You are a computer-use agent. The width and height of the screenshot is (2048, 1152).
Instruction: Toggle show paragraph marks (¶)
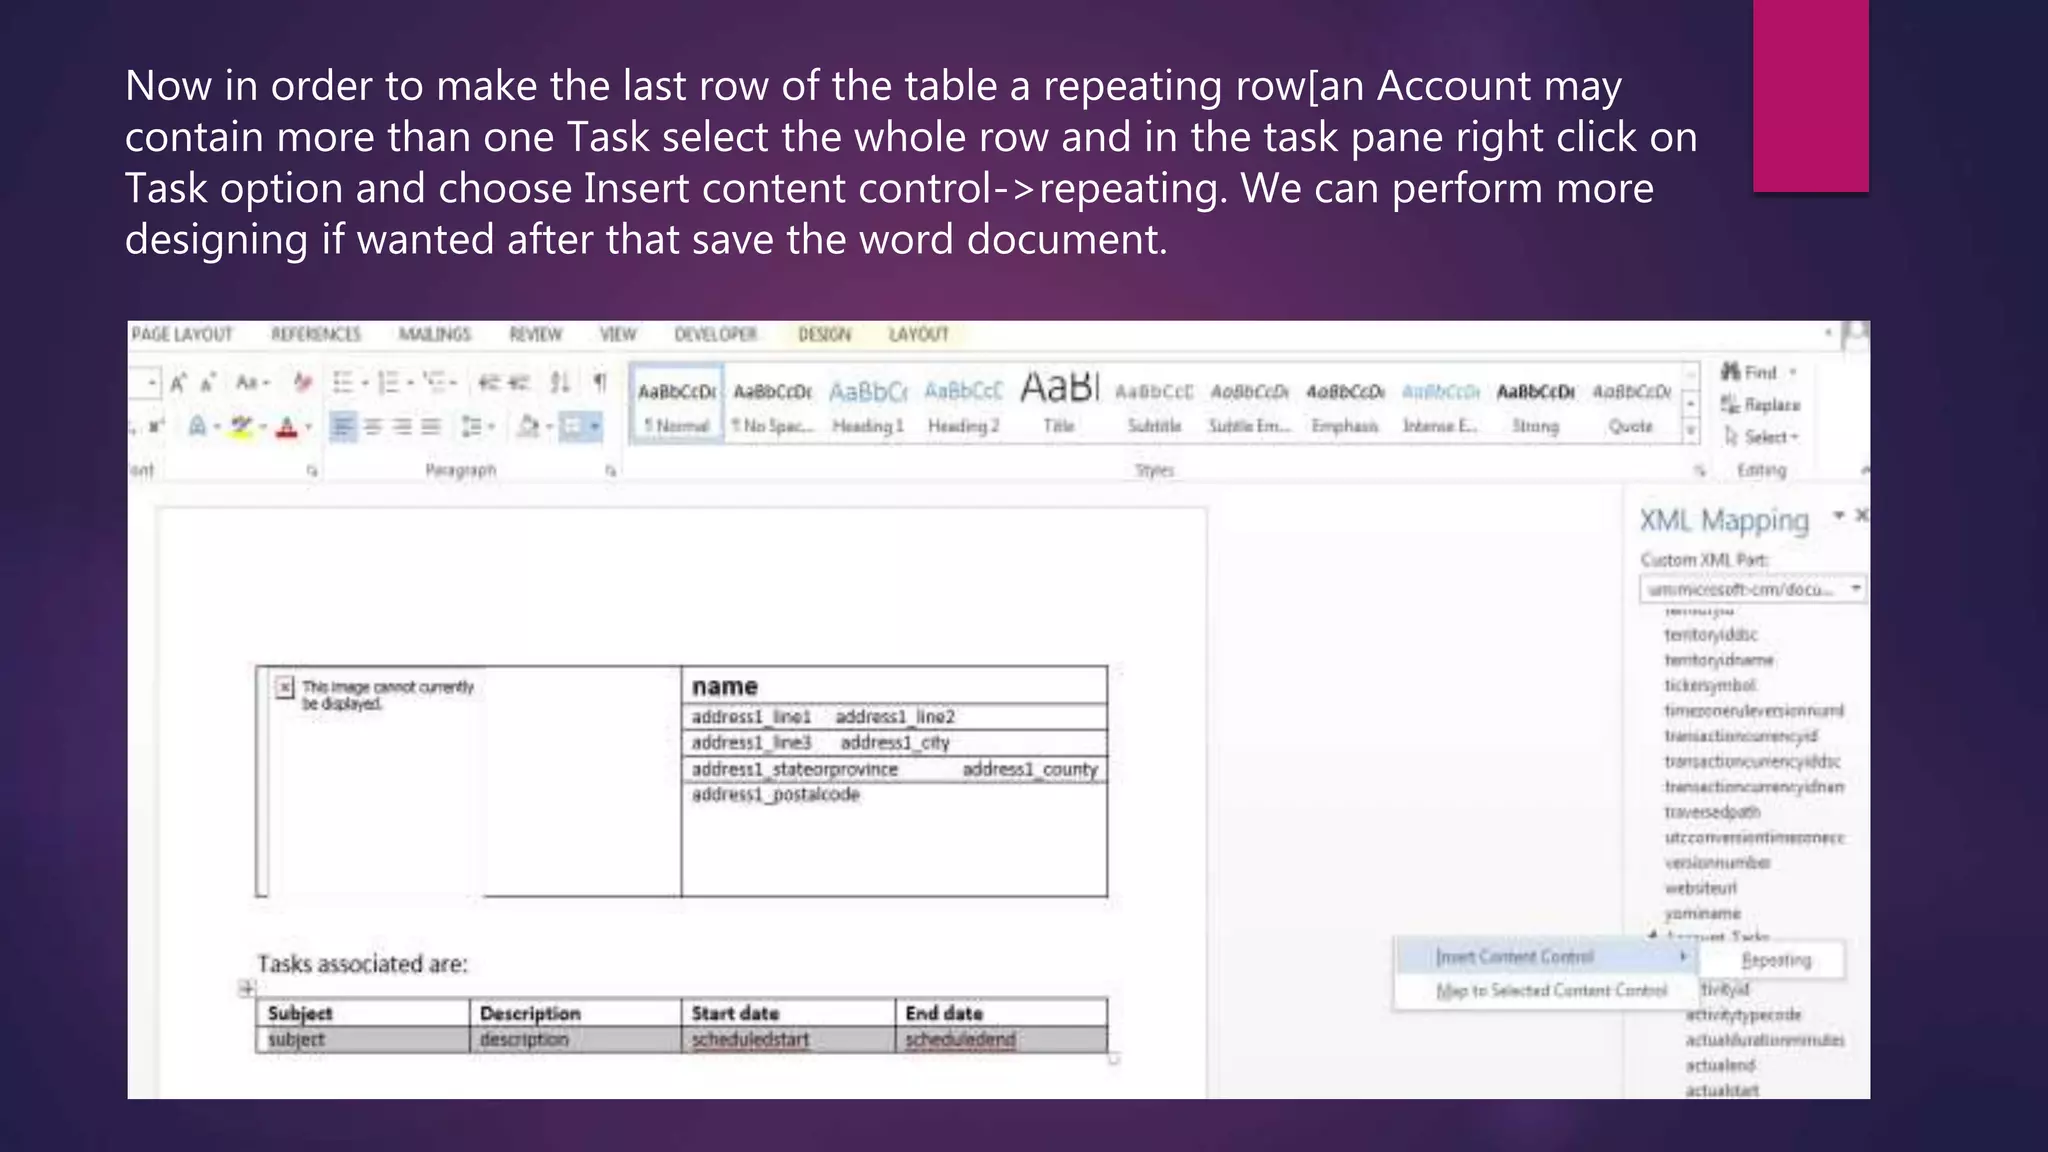[x=600, y=383]
